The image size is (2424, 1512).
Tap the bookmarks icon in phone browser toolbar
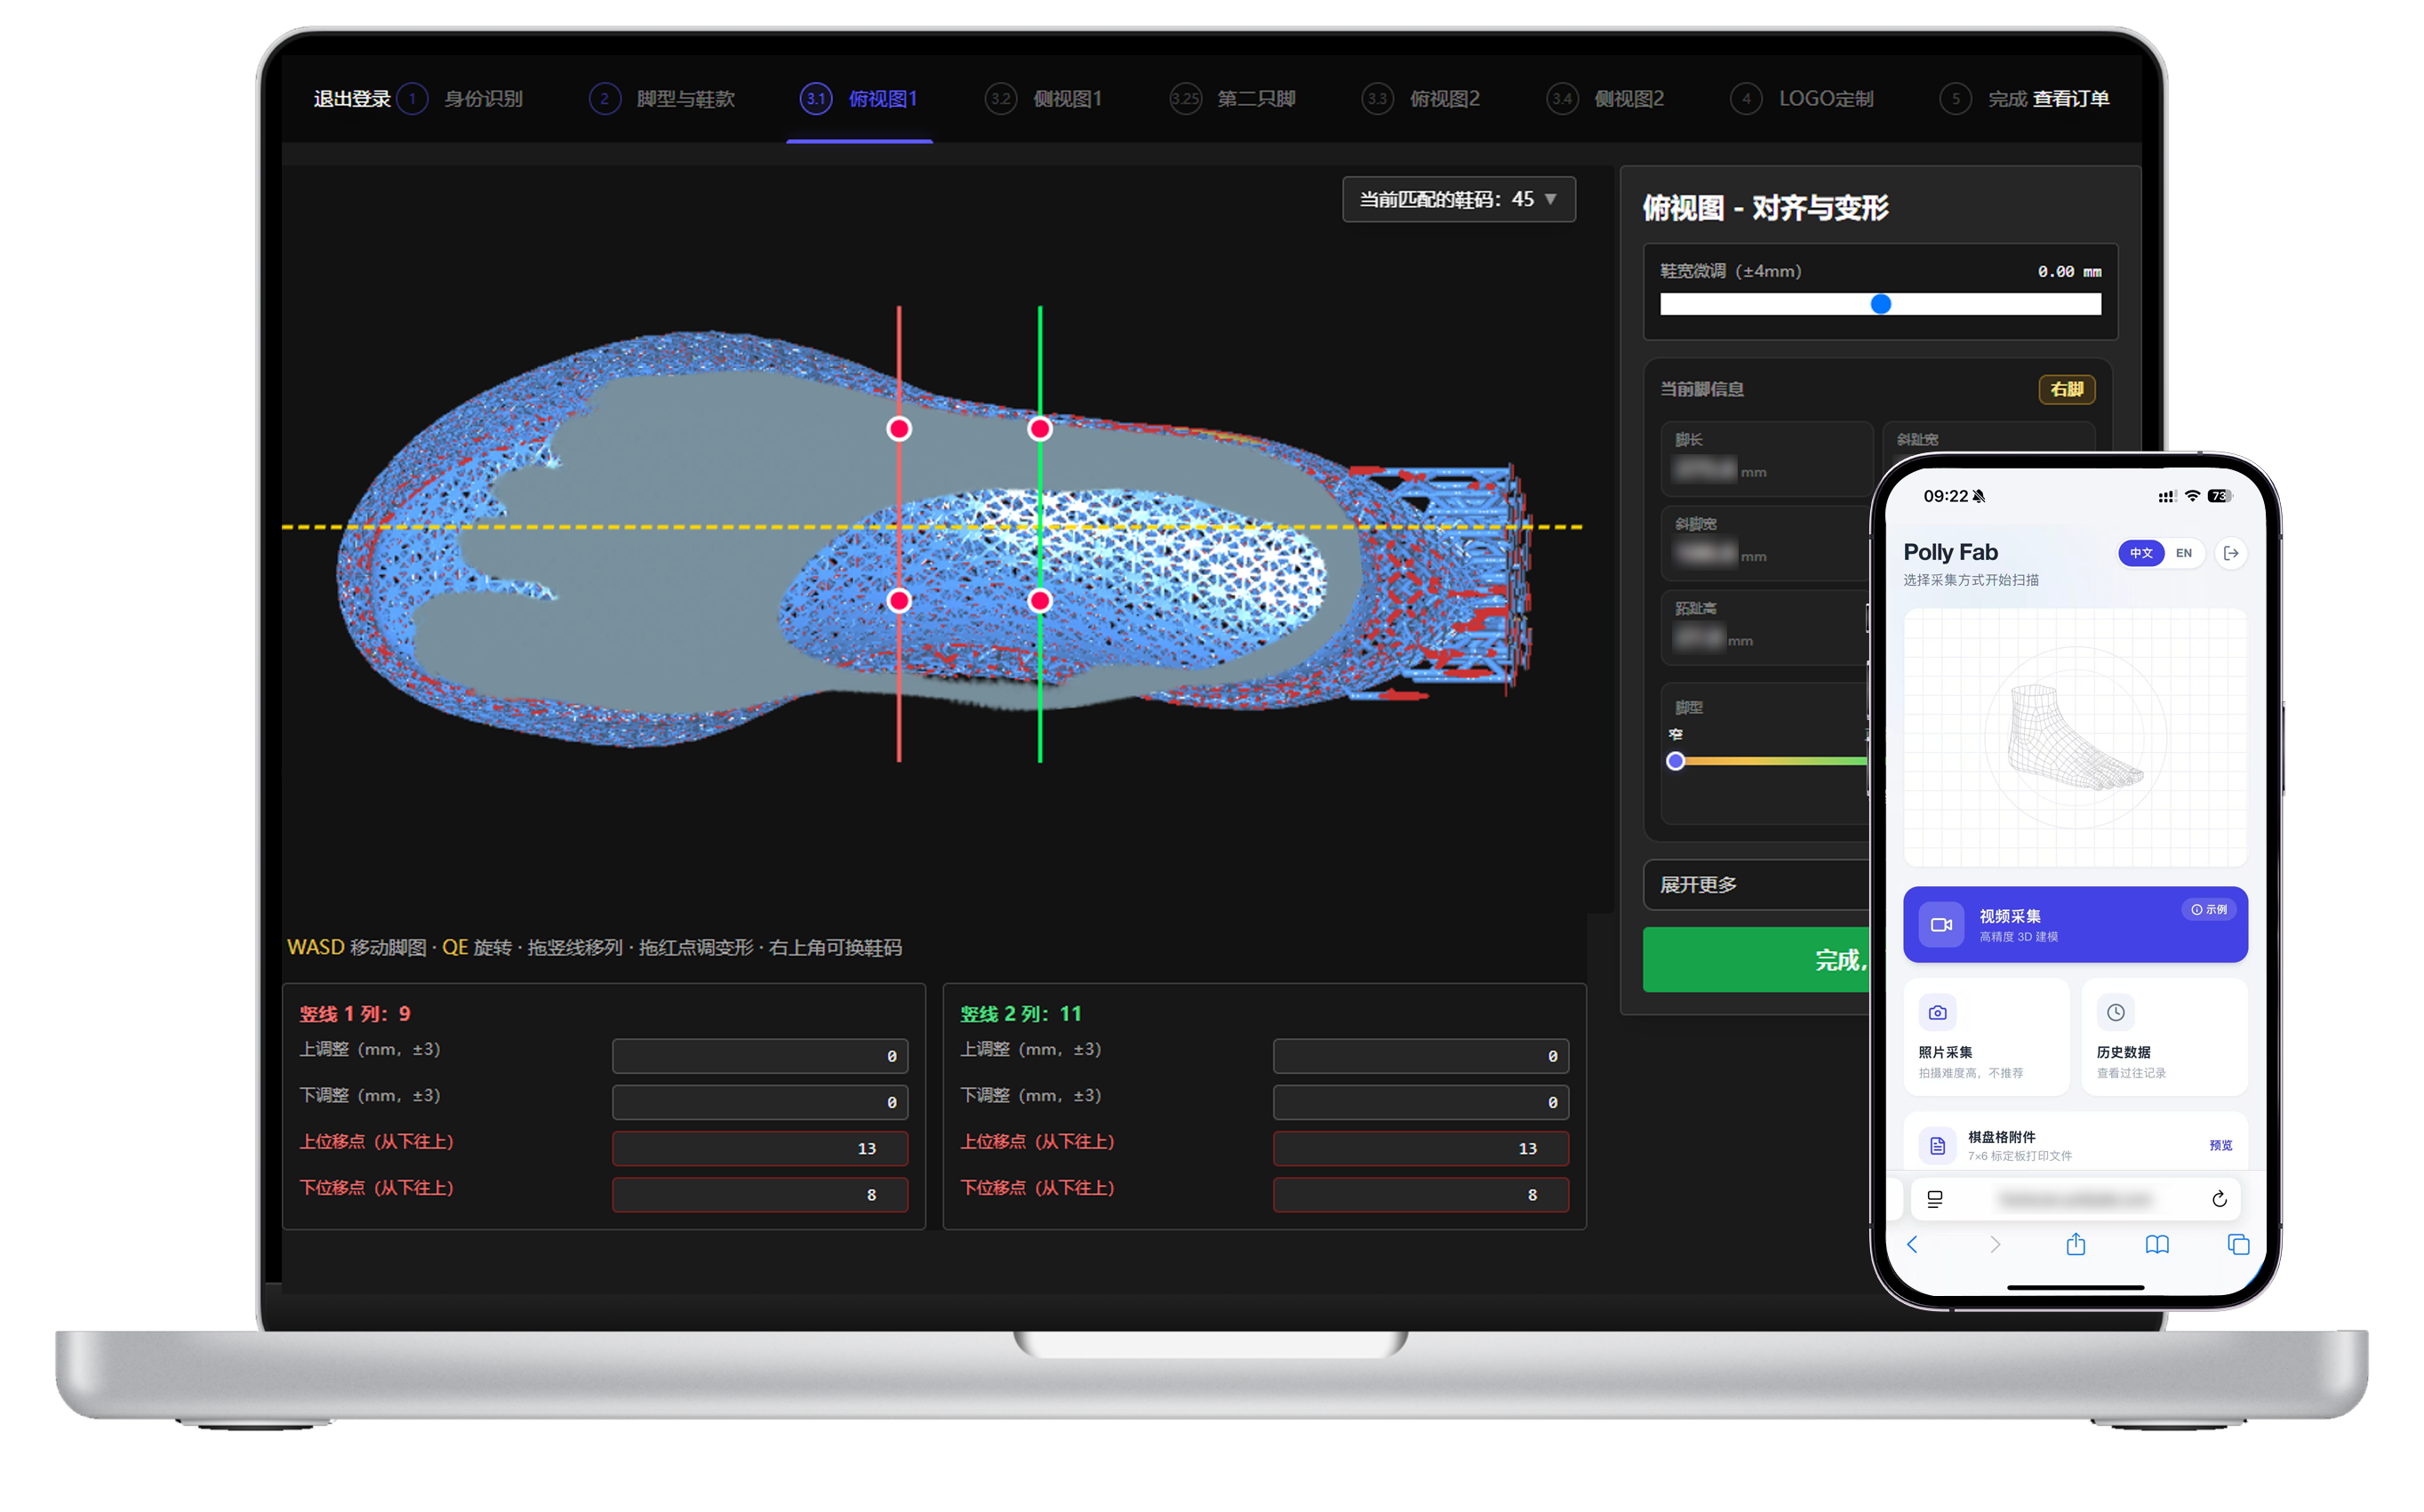click(x=2157, y=1244)
